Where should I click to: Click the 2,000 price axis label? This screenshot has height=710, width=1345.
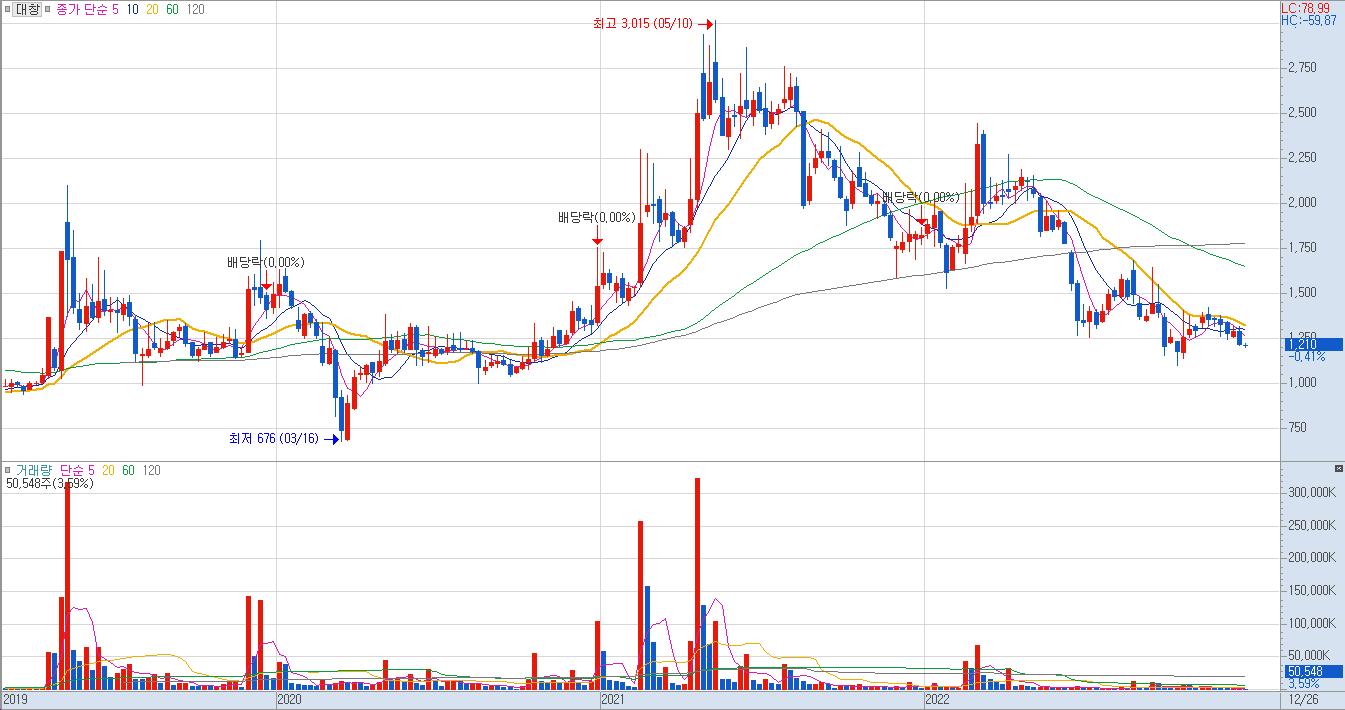[1302, 203]
